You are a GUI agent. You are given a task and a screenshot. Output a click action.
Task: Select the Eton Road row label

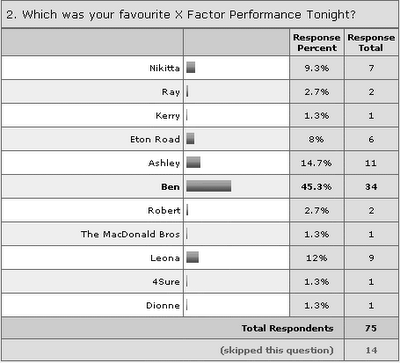155,139
